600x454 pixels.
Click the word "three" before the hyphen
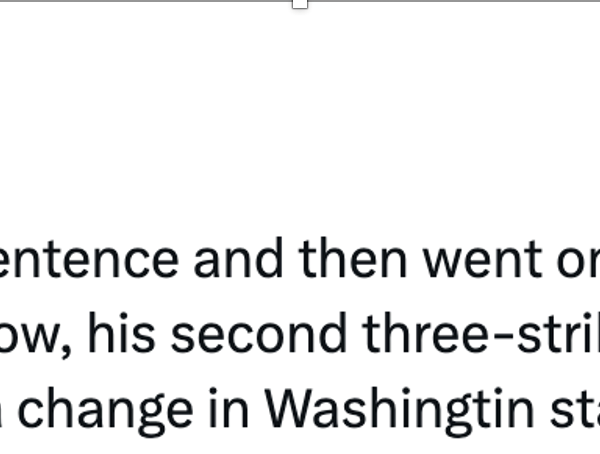(x=426, y=333)
